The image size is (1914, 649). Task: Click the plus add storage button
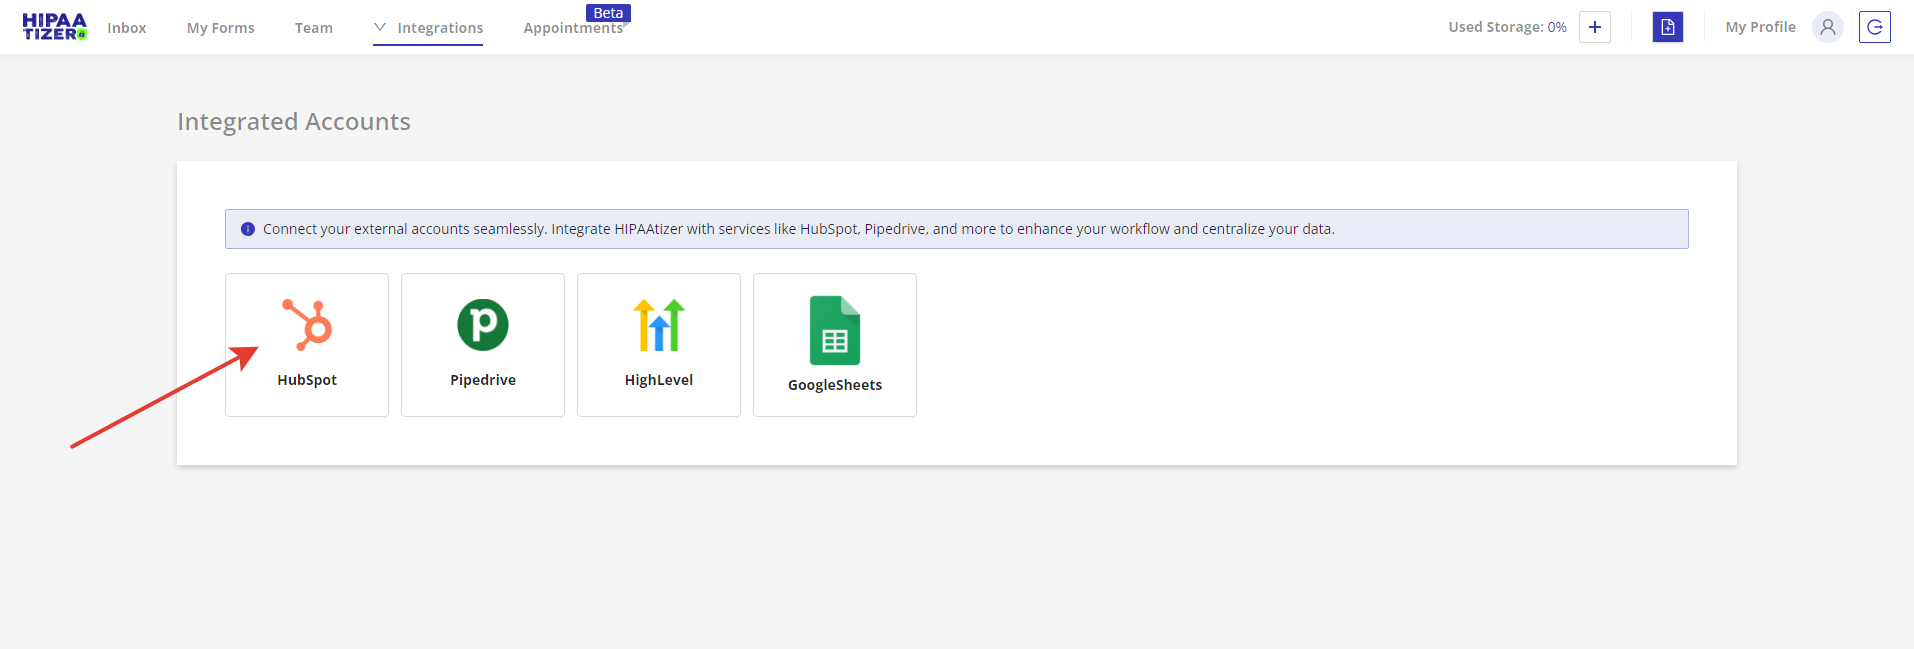pos(1595,27)
